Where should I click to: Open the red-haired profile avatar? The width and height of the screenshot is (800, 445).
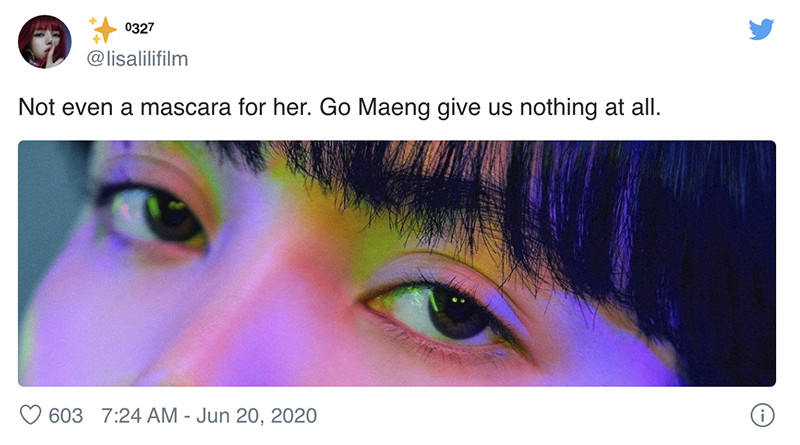44,42
